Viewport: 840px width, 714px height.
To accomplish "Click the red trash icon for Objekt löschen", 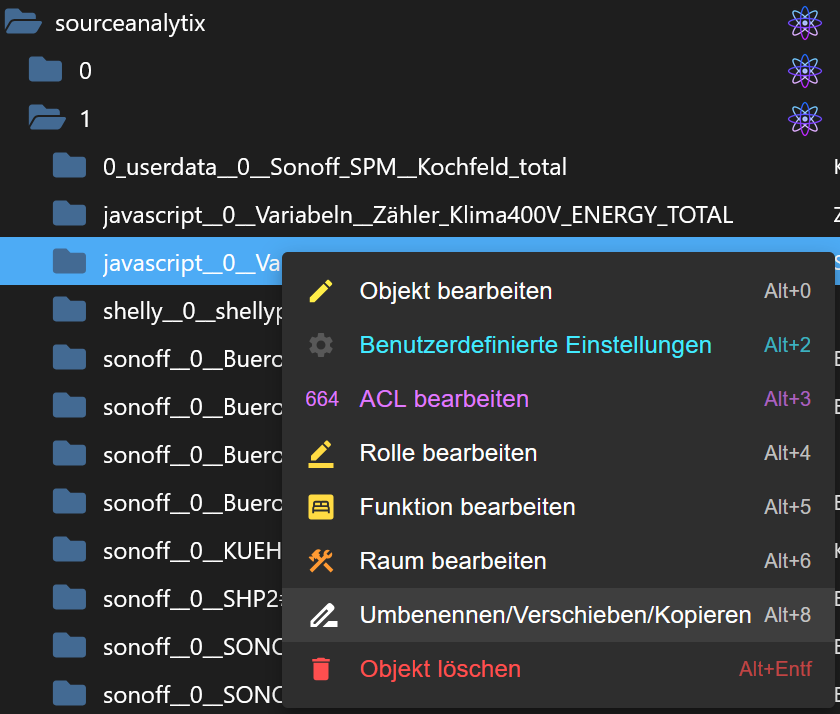I will coord(321,669).
